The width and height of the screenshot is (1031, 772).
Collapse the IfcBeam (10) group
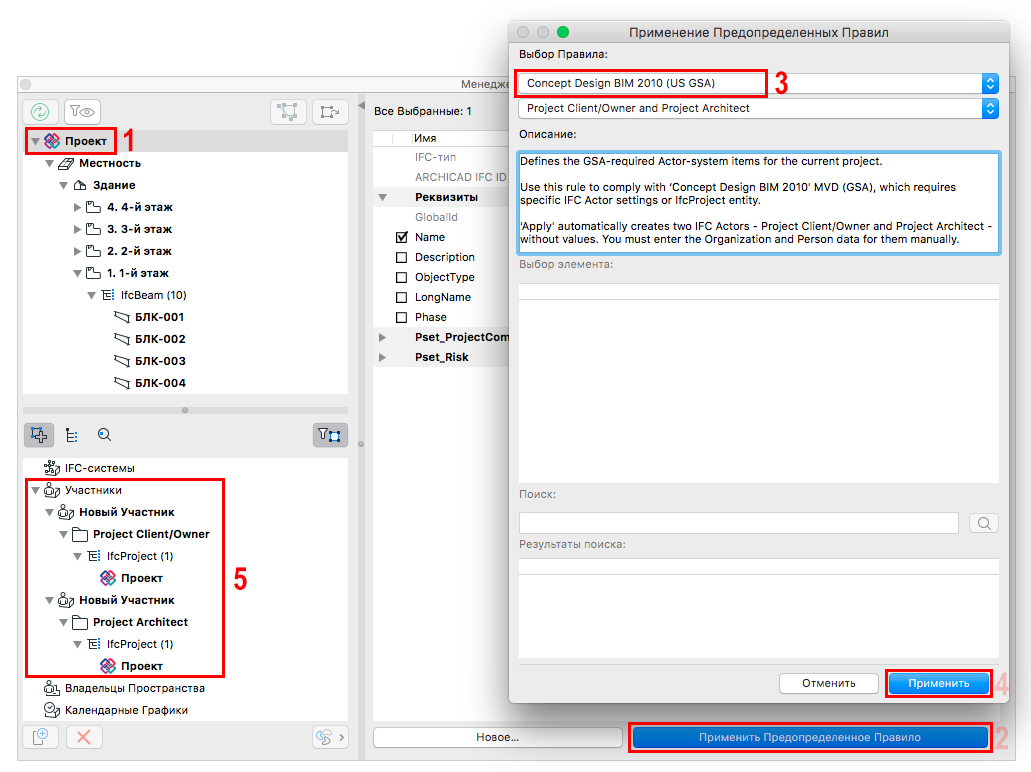(x=91, y=295)
